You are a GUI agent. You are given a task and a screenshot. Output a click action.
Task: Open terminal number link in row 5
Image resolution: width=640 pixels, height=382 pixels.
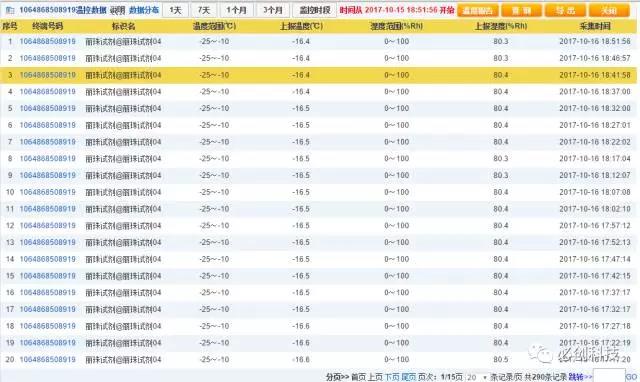[x=47, y=109]
